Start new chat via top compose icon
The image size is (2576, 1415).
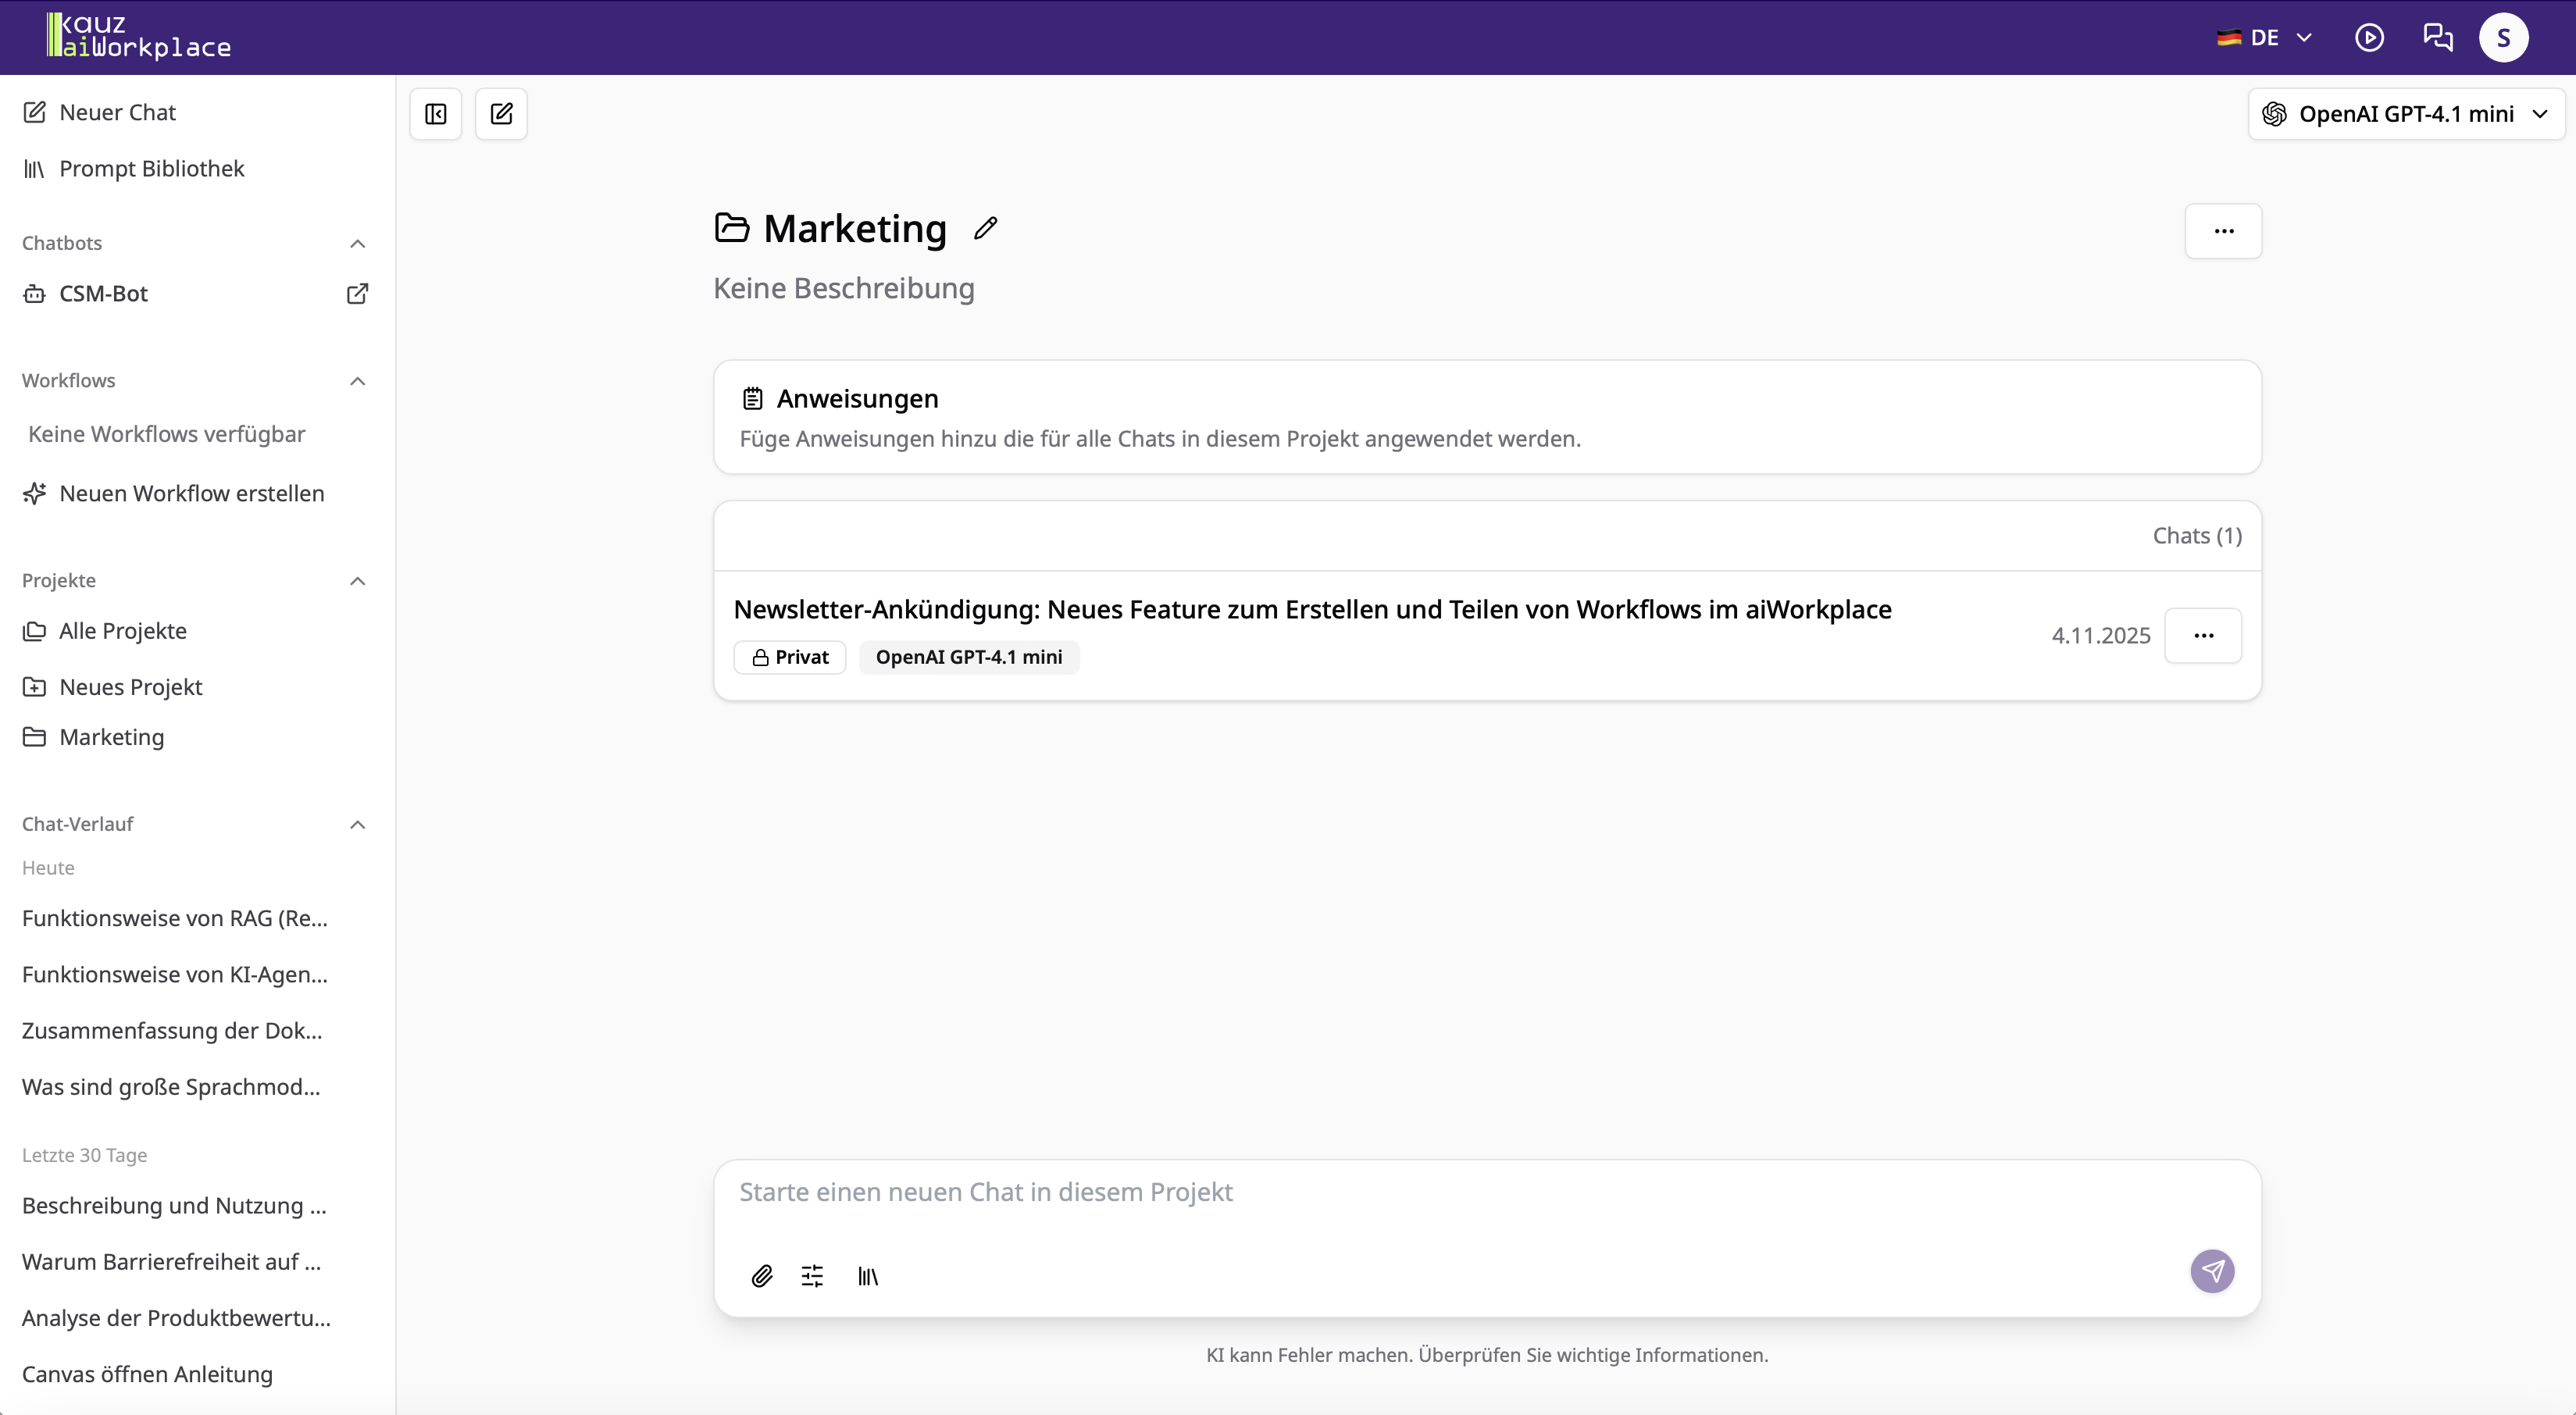(x=501, y=114)
